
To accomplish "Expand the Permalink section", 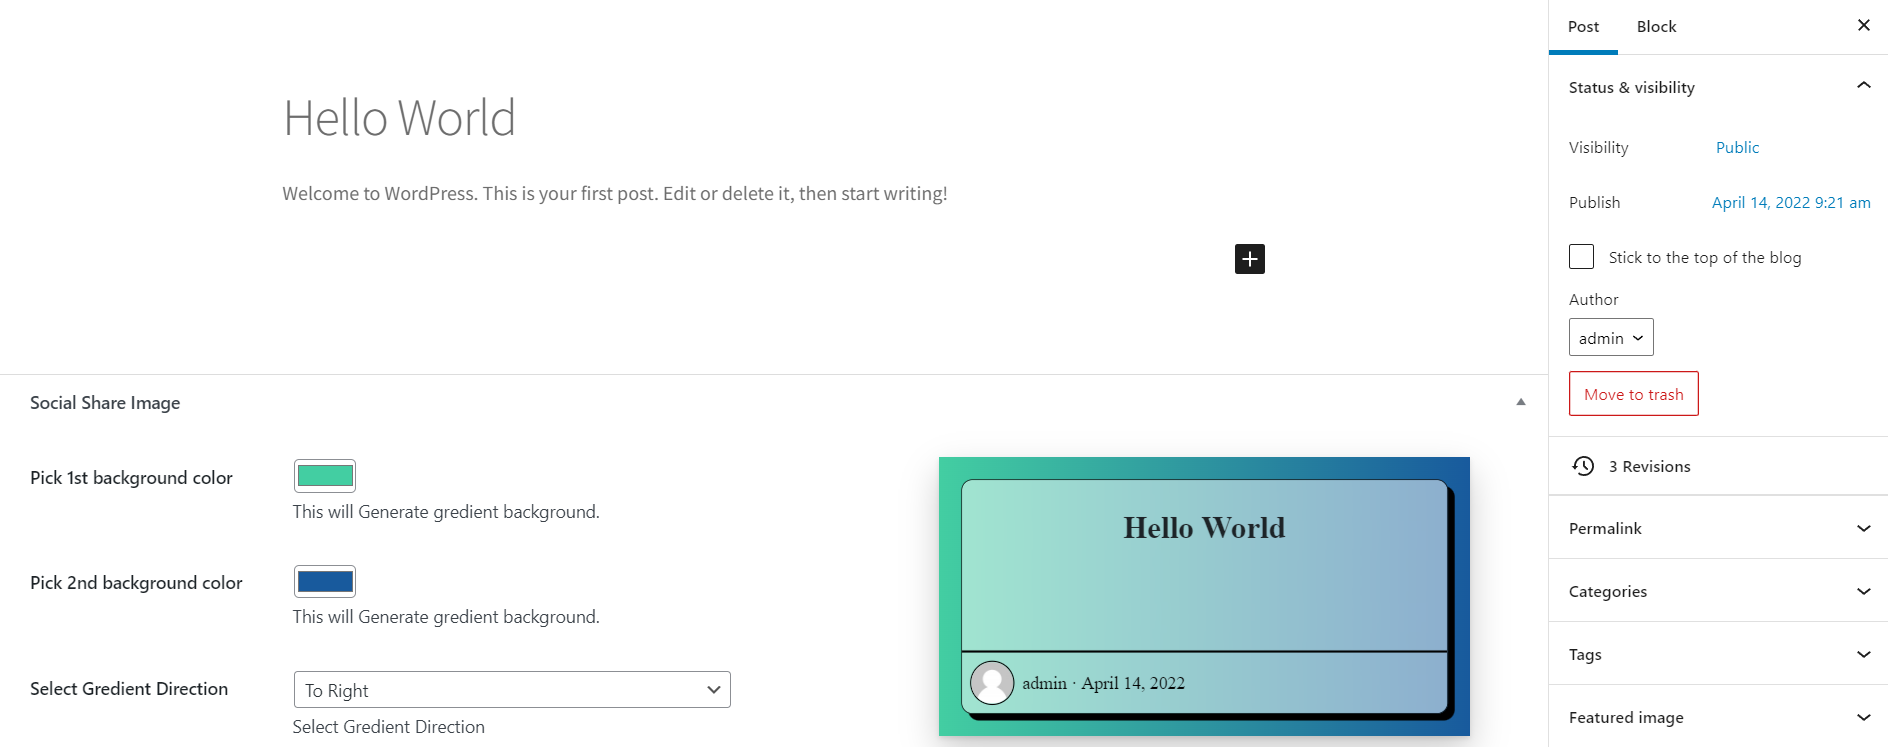I will pyautogui.click(x=1718, y=528).
